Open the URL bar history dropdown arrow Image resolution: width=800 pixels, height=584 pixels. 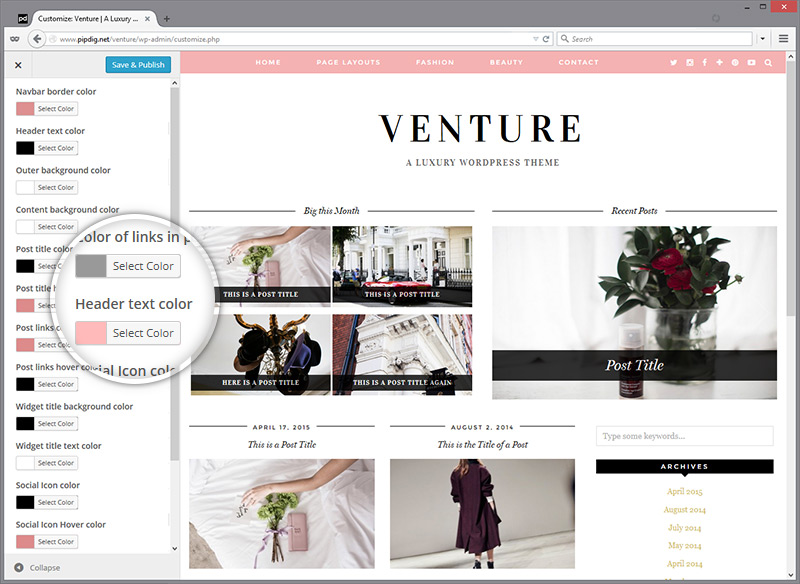point(535,39)
